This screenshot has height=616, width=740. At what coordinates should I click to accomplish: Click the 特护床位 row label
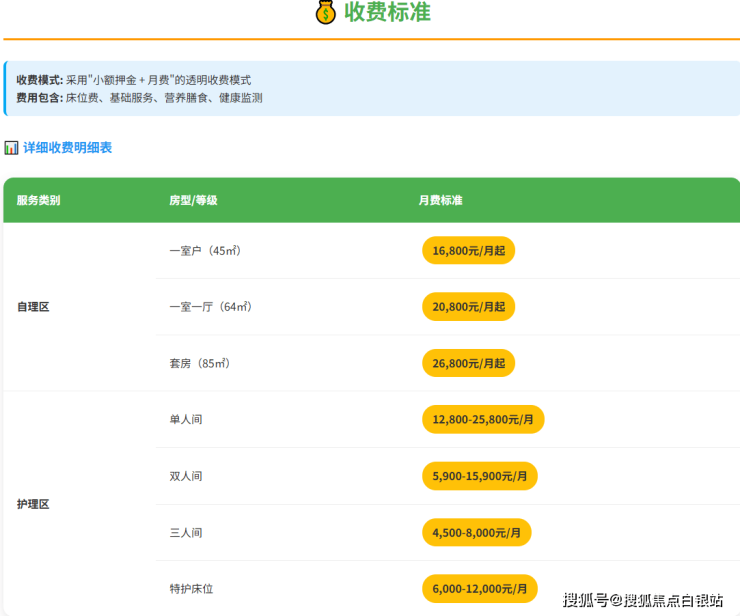tap(192, 589)
